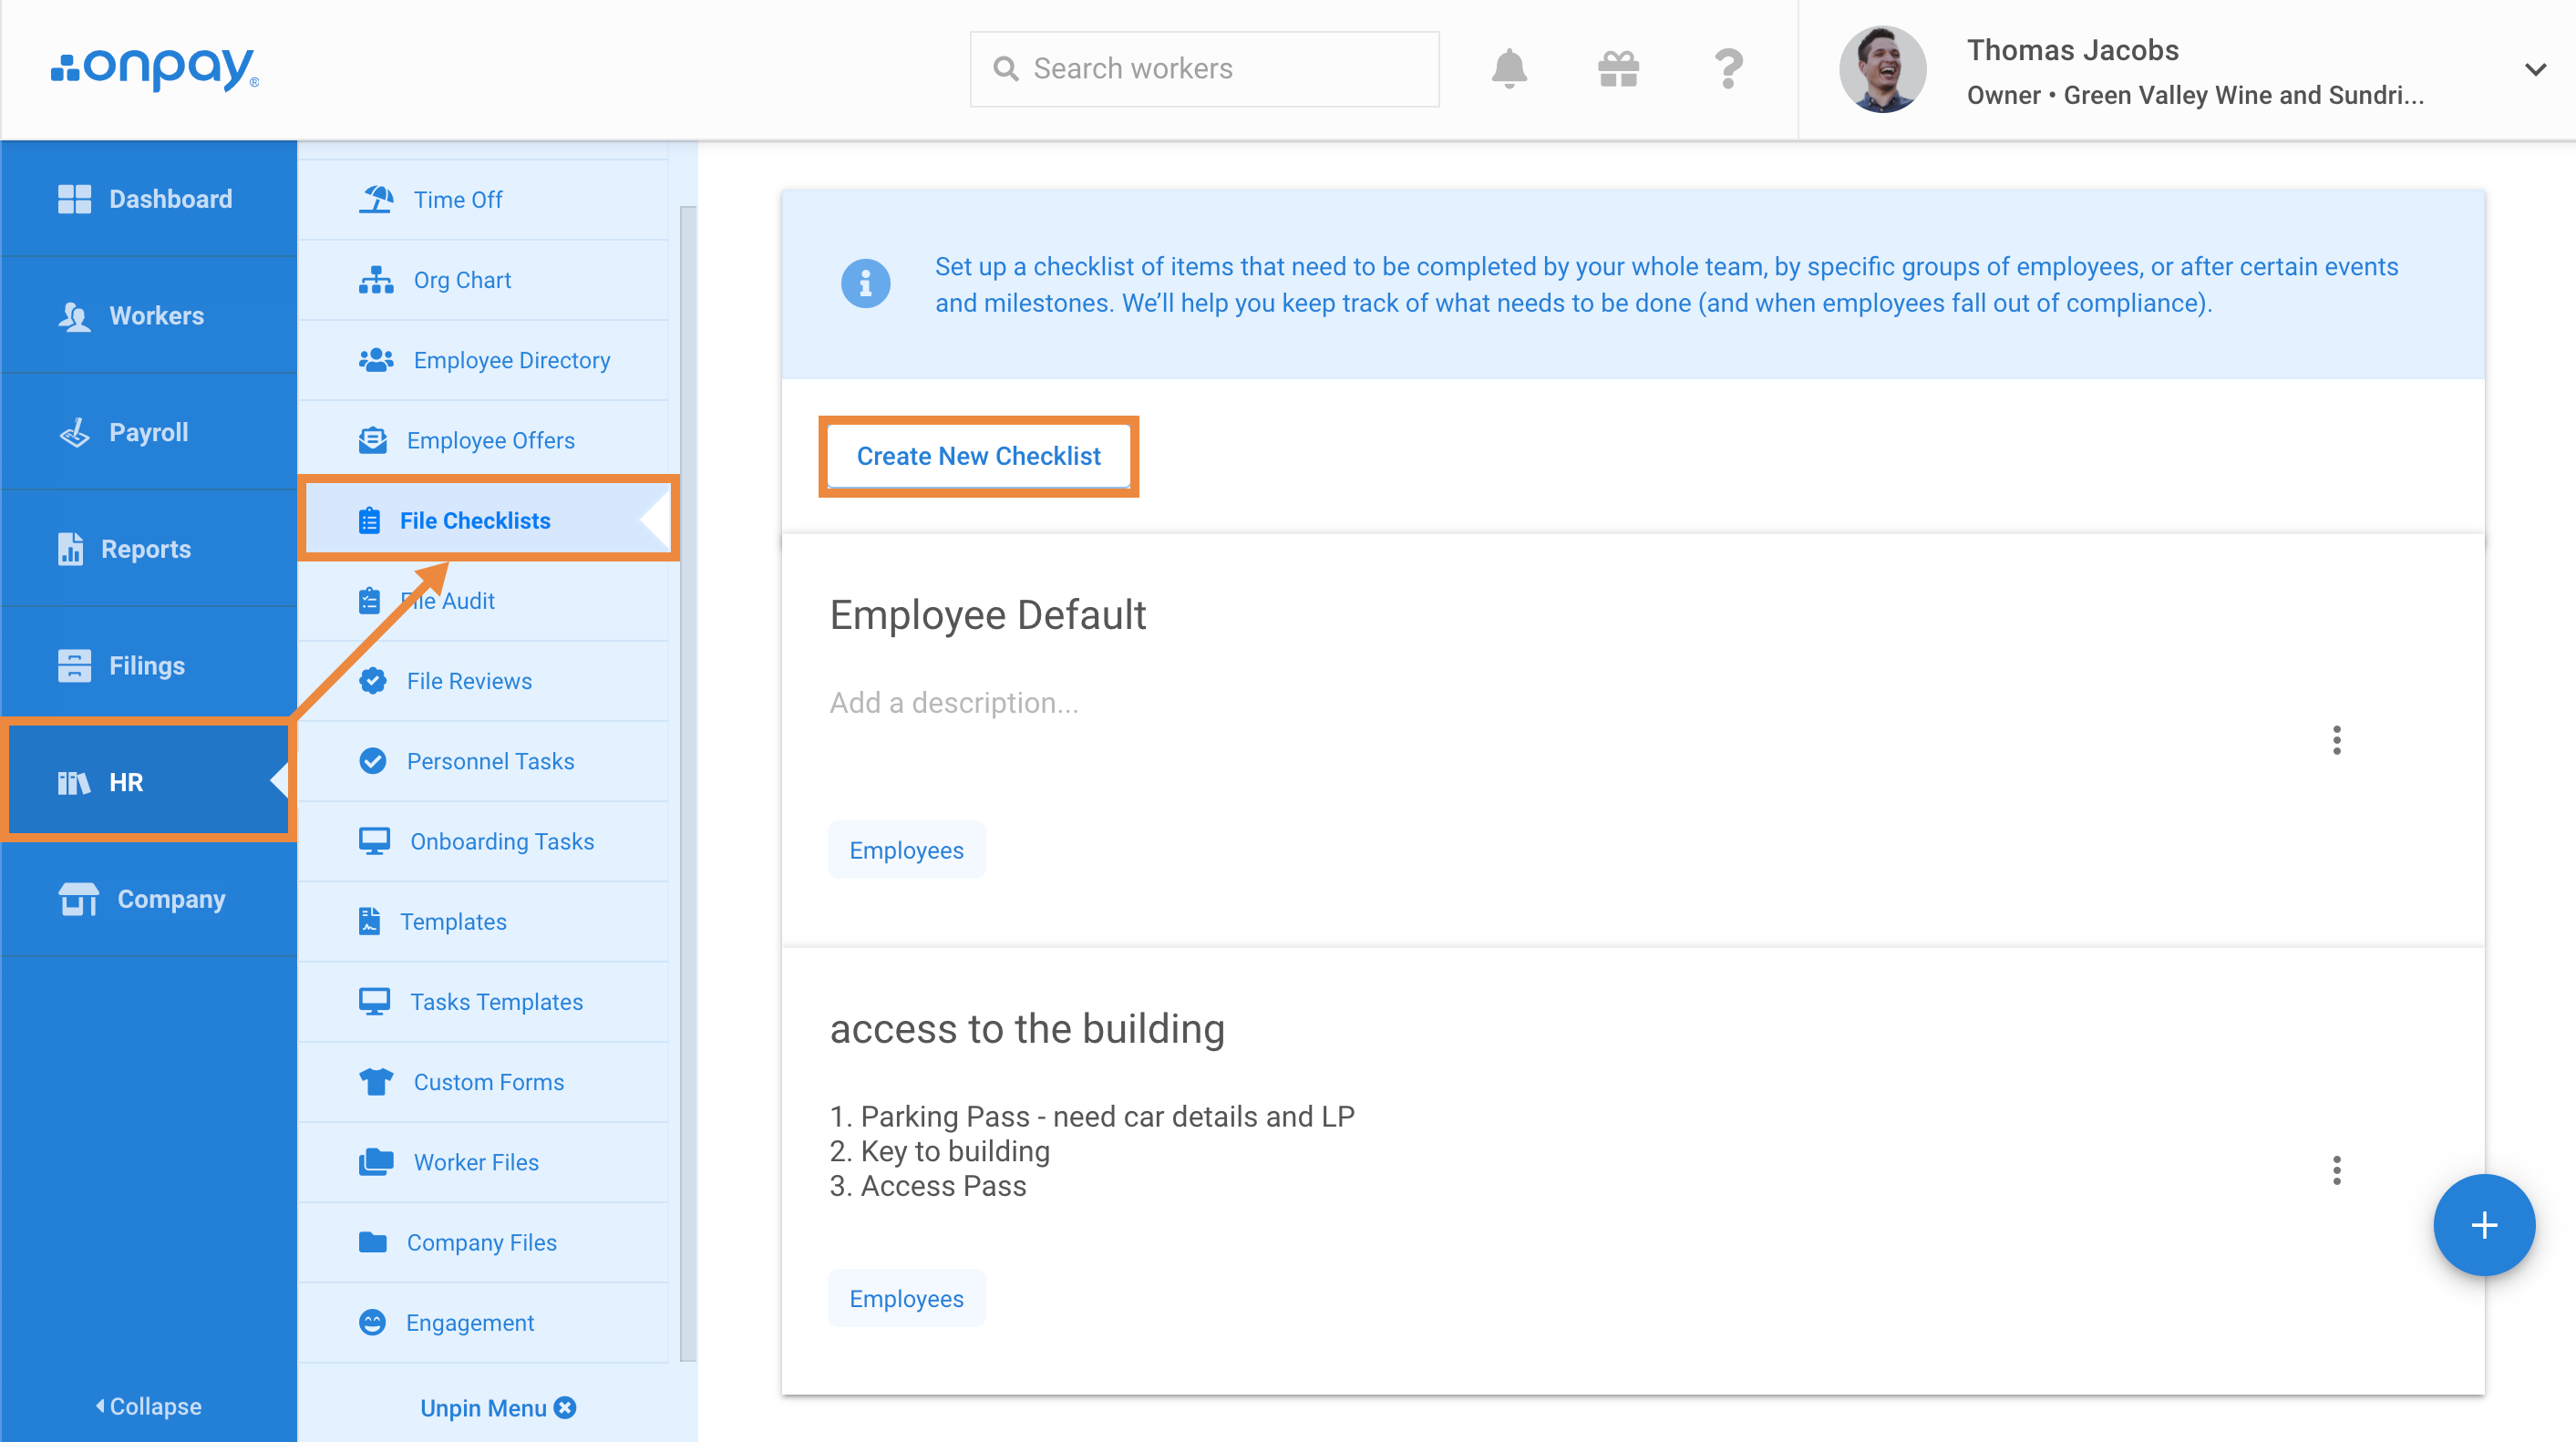Click the Employee Offers envelope icon
Viewport: 2576px width, 1442px height.
pyautogui.click(x=373, y=440)
